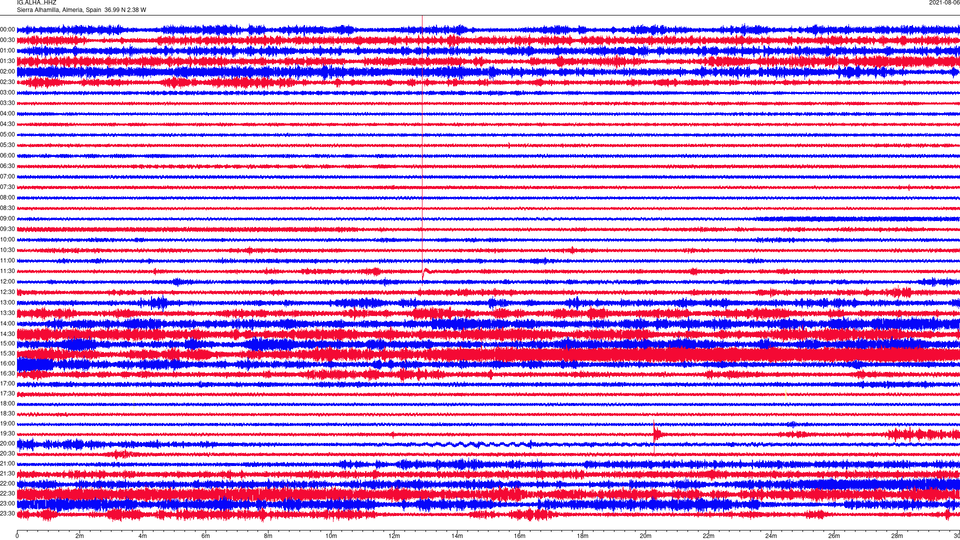The width and height of the screenshot is (960, 540).
Task: Click the "07:30" row time label
Action: (7, 187)
